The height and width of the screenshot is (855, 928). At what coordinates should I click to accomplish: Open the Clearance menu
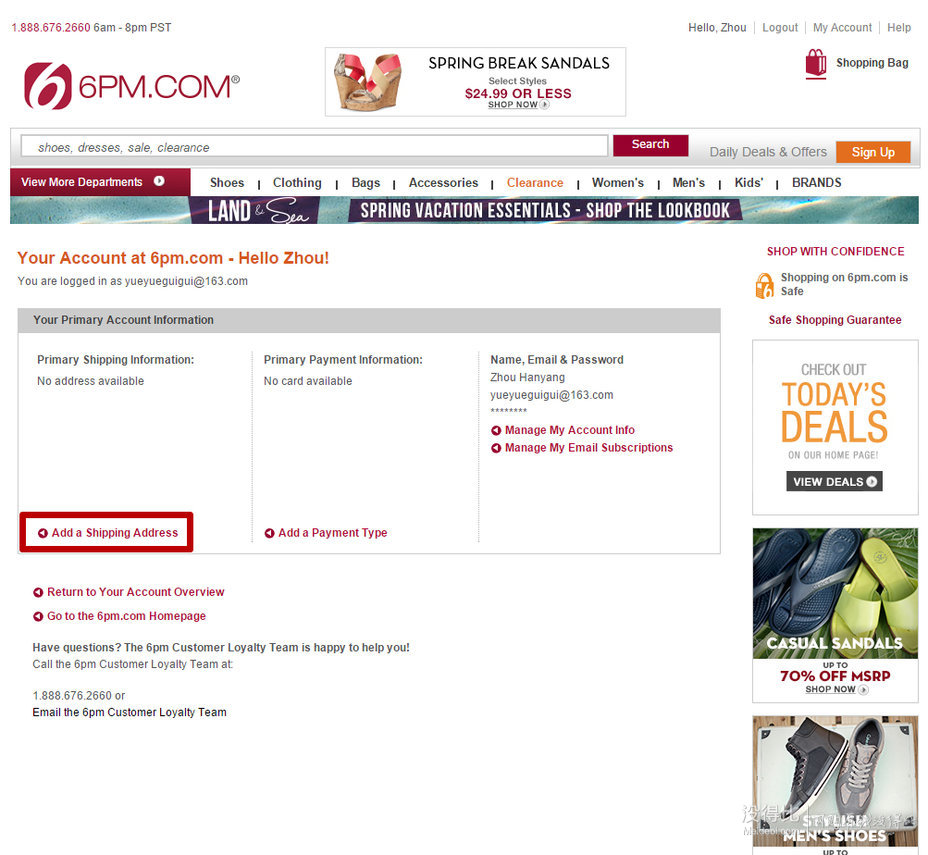[535, 183]
